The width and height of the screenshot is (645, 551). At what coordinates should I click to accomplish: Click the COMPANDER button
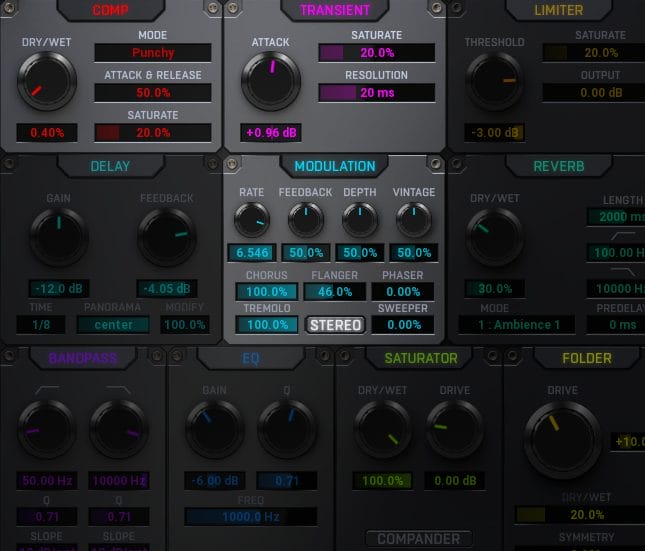(419, 539)
